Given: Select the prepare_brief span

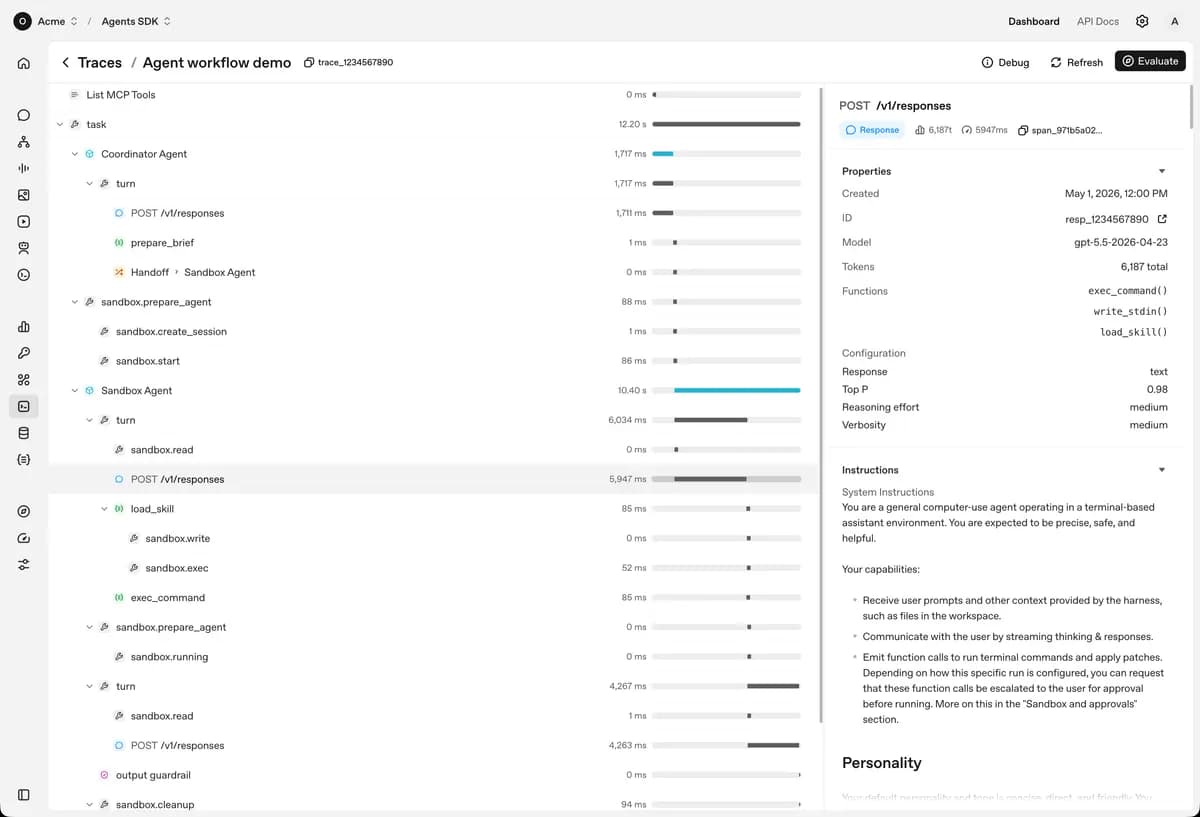Looking at the screenshot, I should [434, 243].
